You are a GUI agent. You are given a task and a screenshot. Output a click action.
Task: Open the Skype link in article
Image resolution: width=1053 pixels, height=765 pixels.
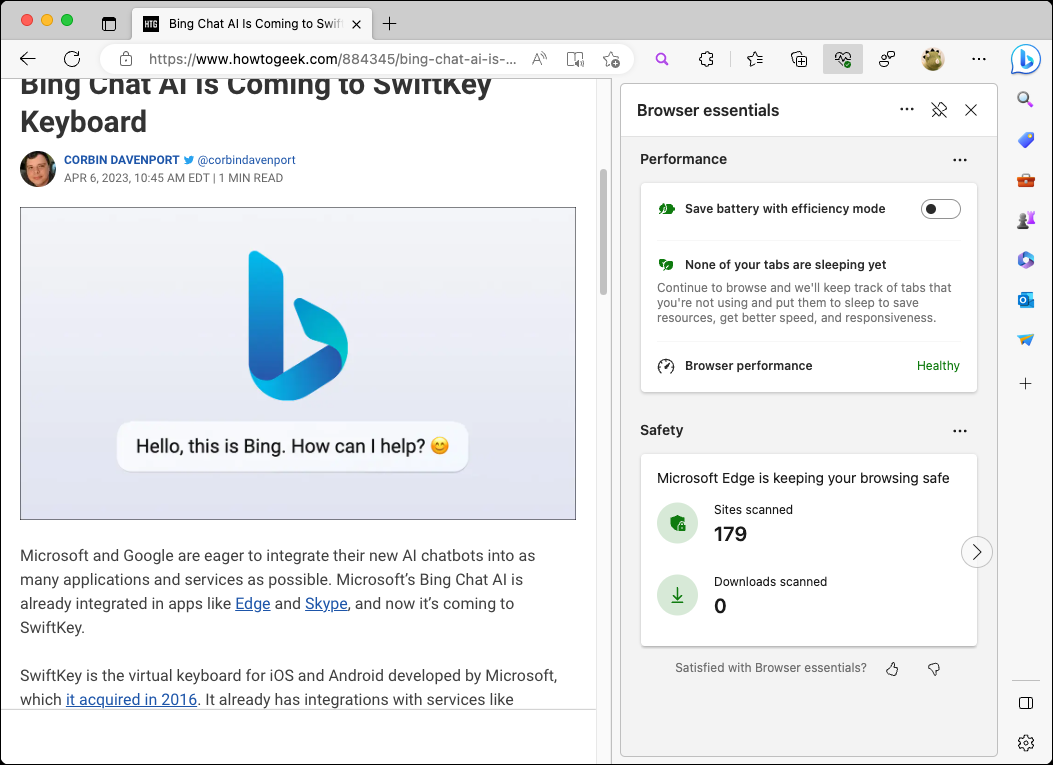pos(326,604)
